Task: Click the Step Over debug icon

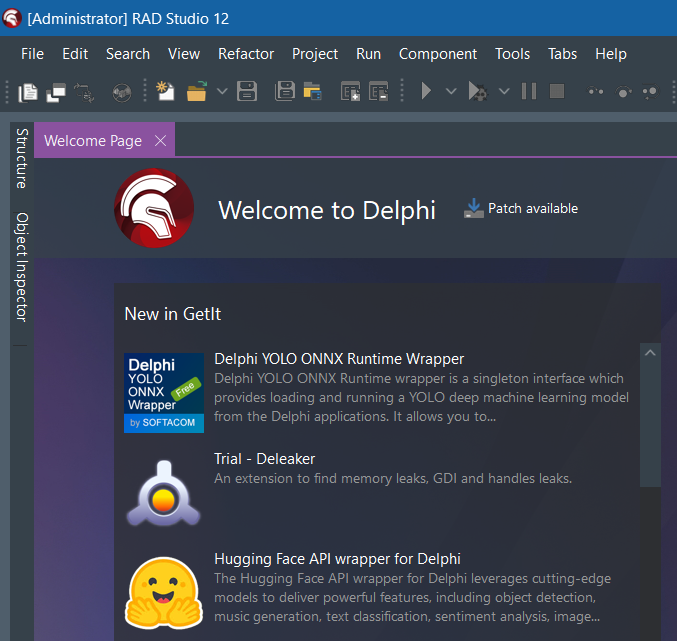Action: [x=623, y=91]
